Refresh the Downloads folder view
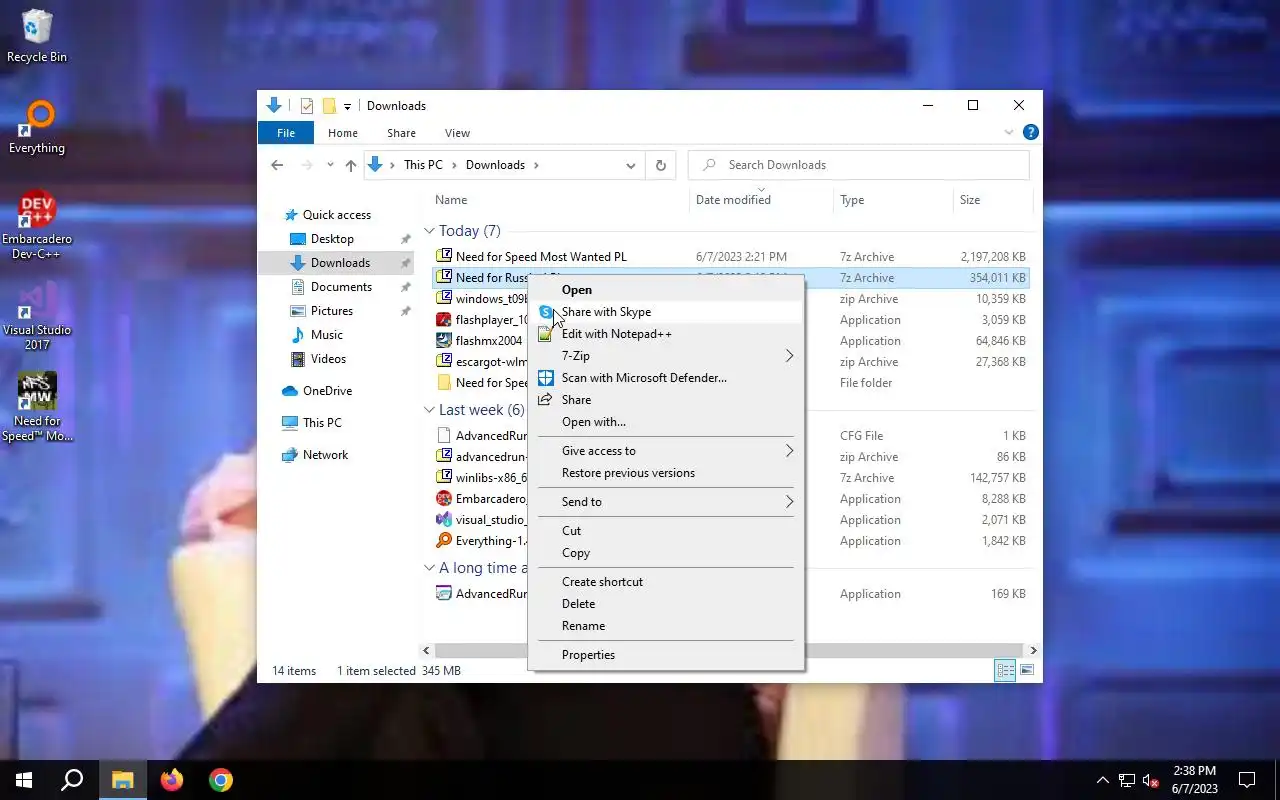This screenshot has height=800, width=1280. tap(660, 165)
